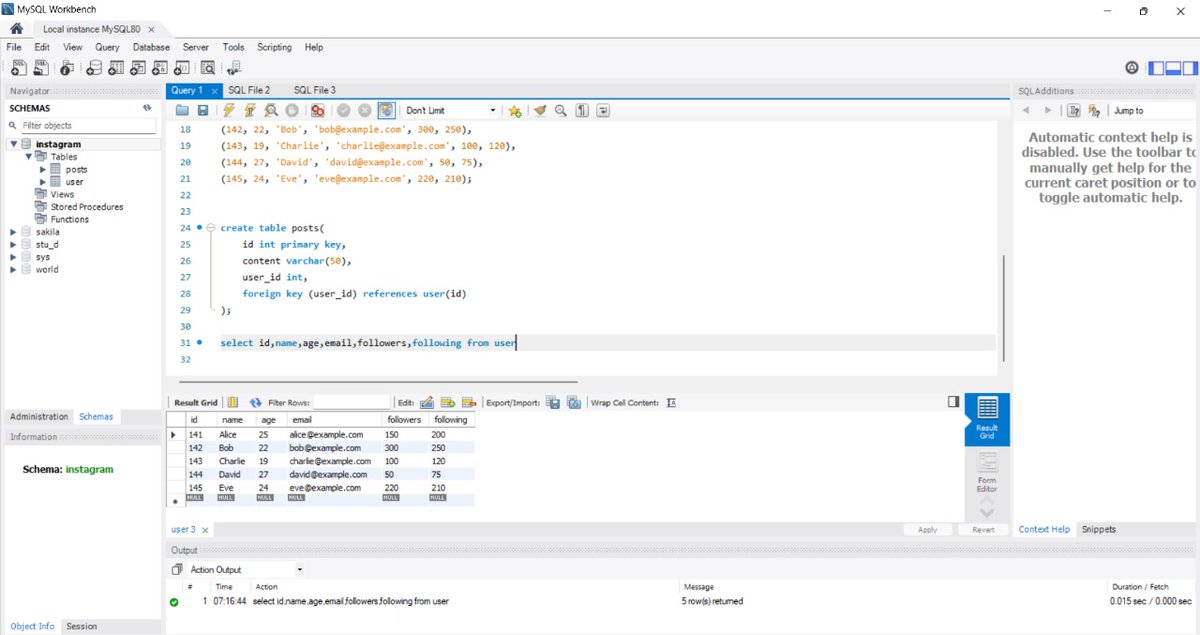The width and height of the screenshot is (1200, 635).
Task: Commit the current transaction
Action: coord(343,110)
